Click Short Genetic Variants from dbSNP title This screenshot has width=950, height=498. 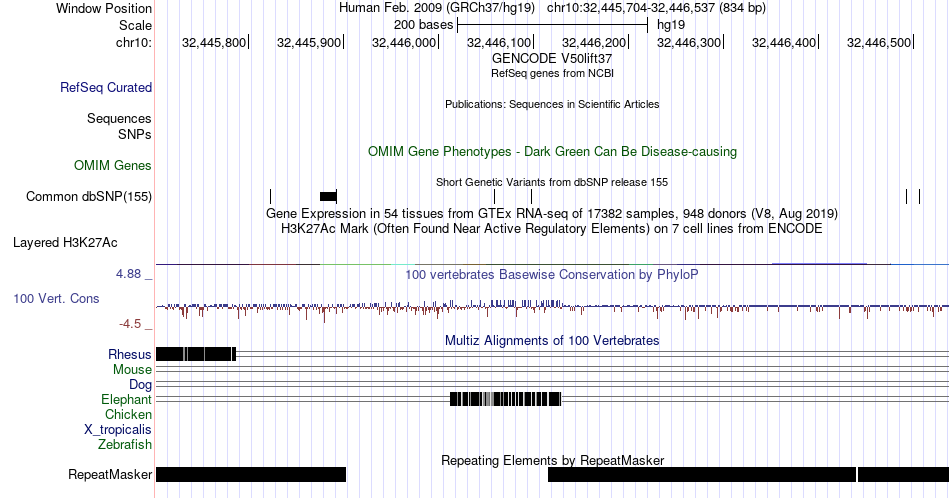[552, 182]
